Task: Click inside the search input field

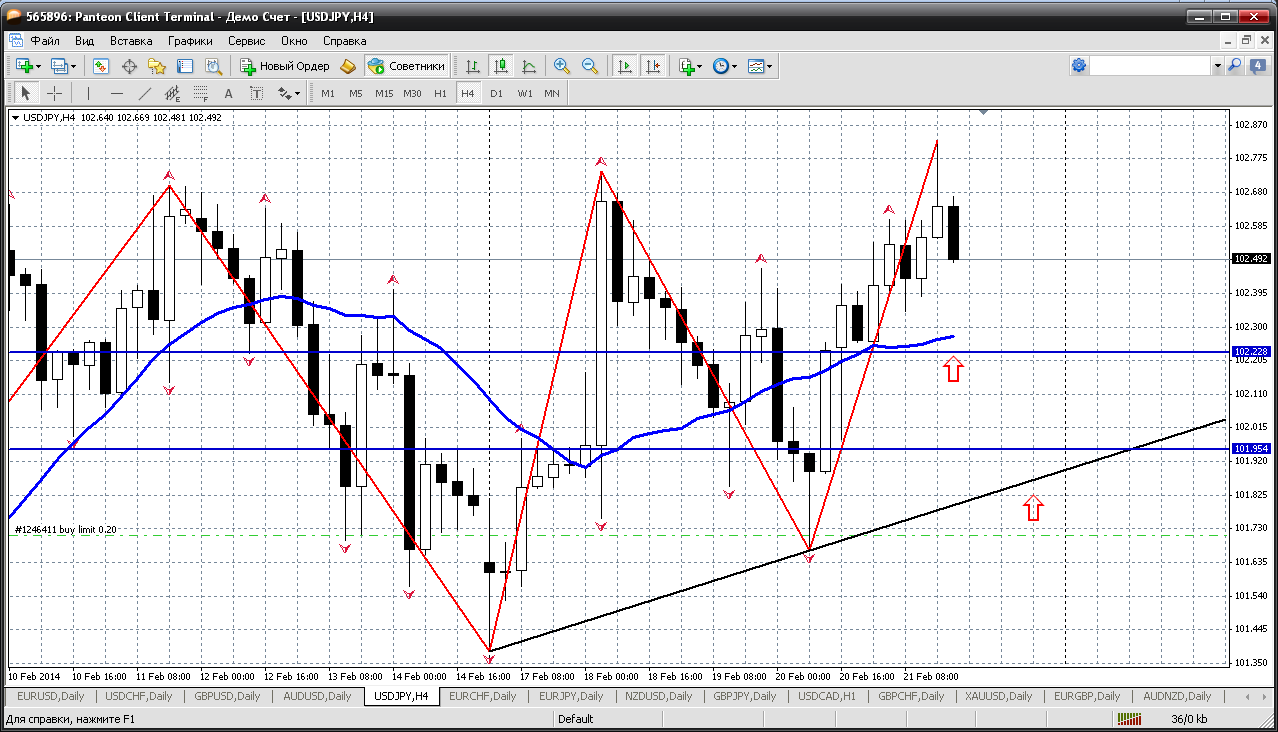Action: [x=1151, y=65]
